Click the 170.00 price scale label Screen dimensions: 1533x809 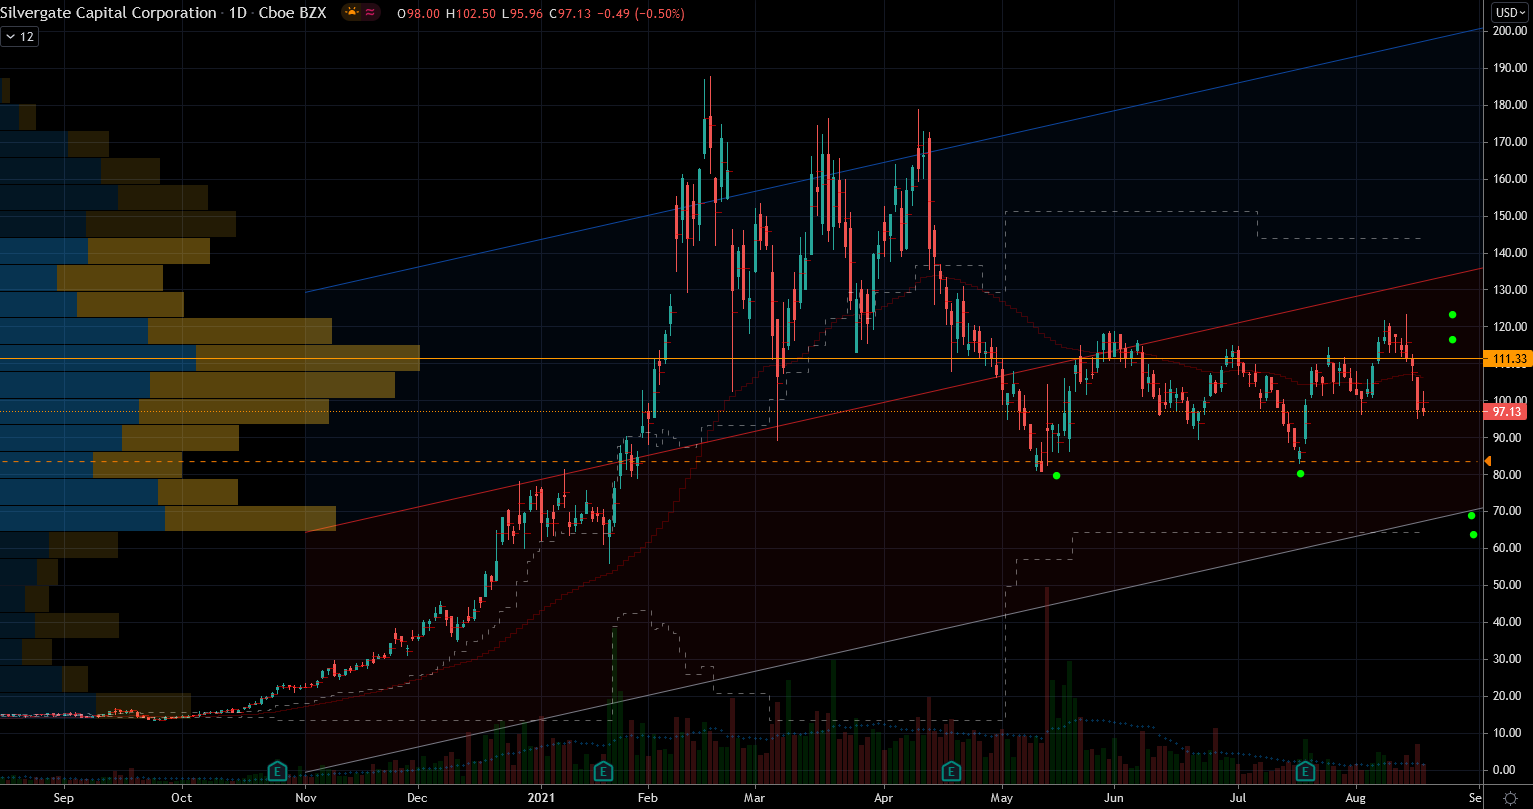point(1509,142)
